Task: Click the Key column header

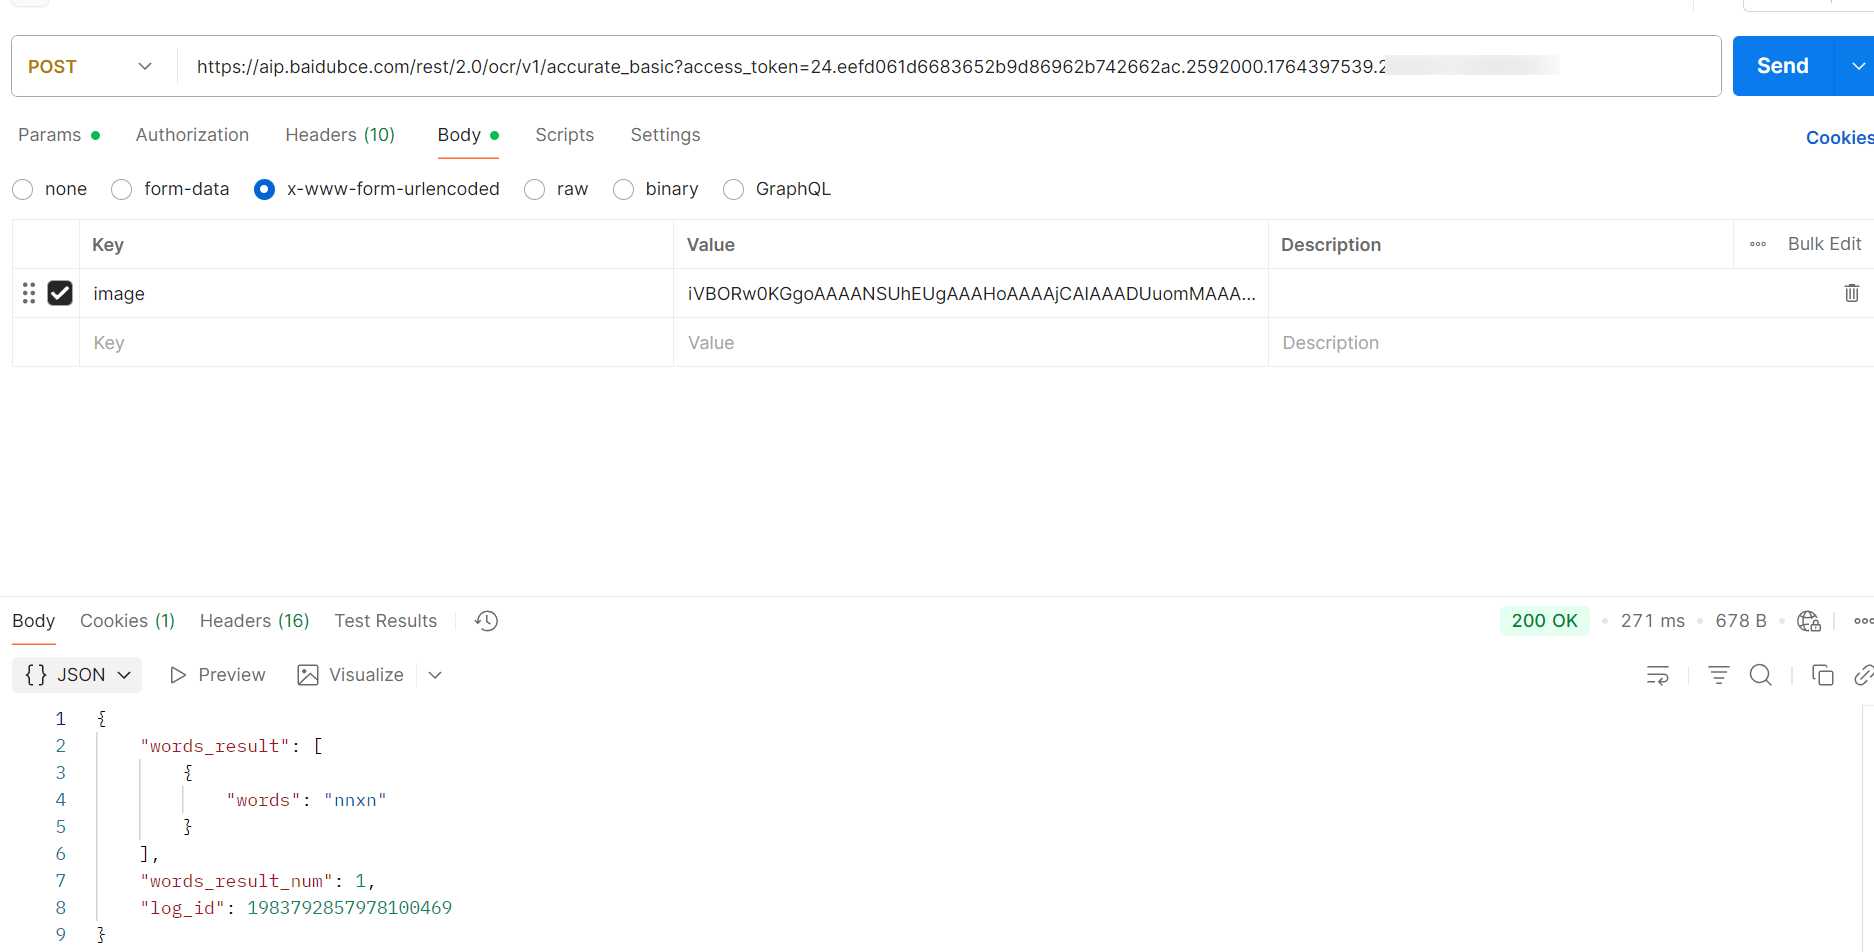Action: pos(108,245)
